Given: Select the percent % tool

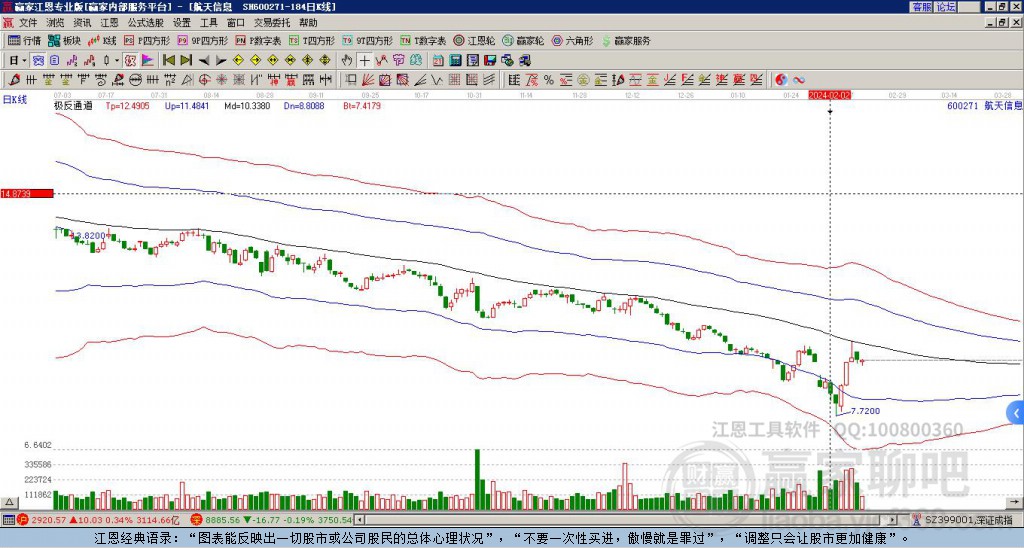Looking at the screenshot, I should [549, 80].
